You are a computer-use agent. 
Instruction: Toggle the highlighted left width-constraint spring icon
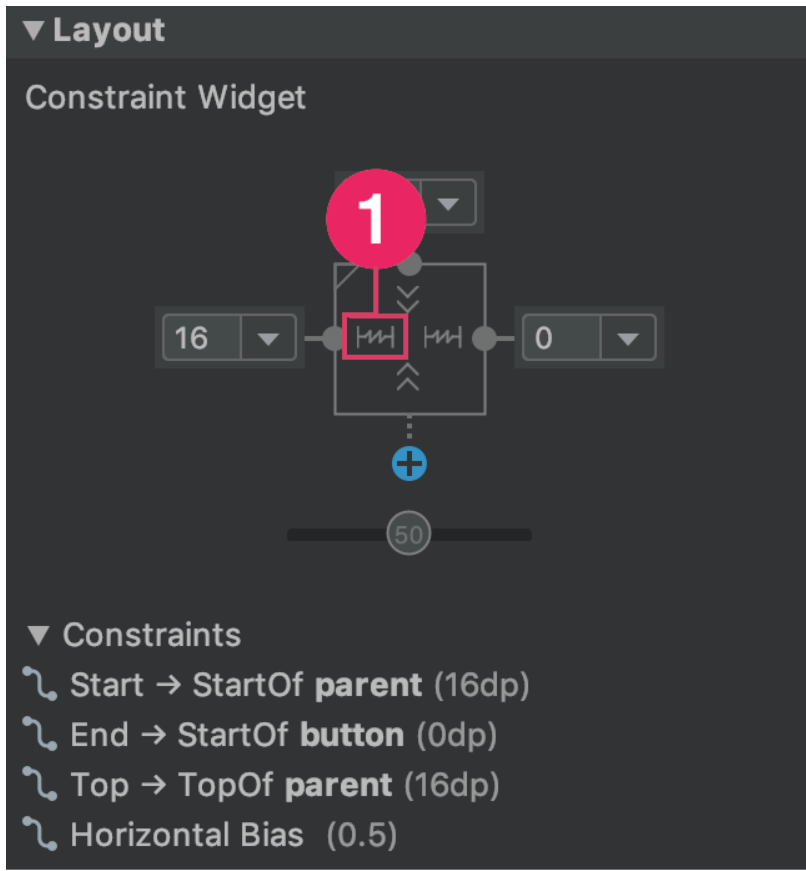pyautogui.click(x=376, y=337)
